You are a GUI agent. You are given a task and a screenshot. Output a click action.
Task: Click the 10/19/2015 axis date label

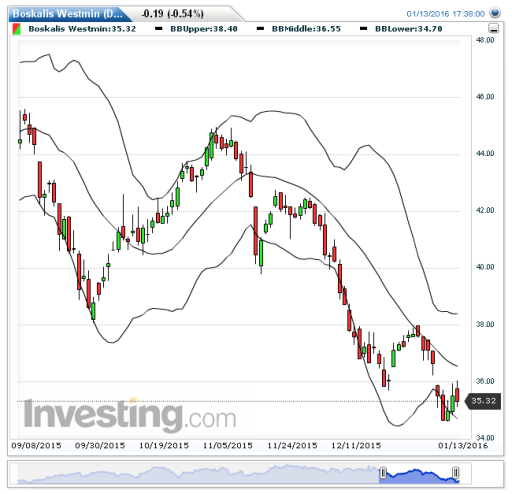point(164,446)
